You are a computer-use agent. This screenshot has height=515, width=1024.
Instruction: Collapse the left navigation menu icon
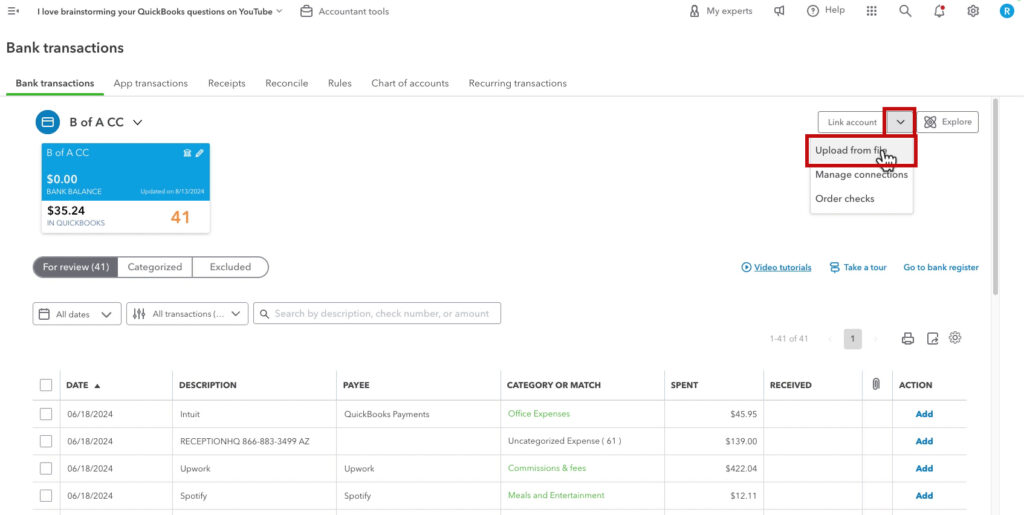tap(13, 11)
